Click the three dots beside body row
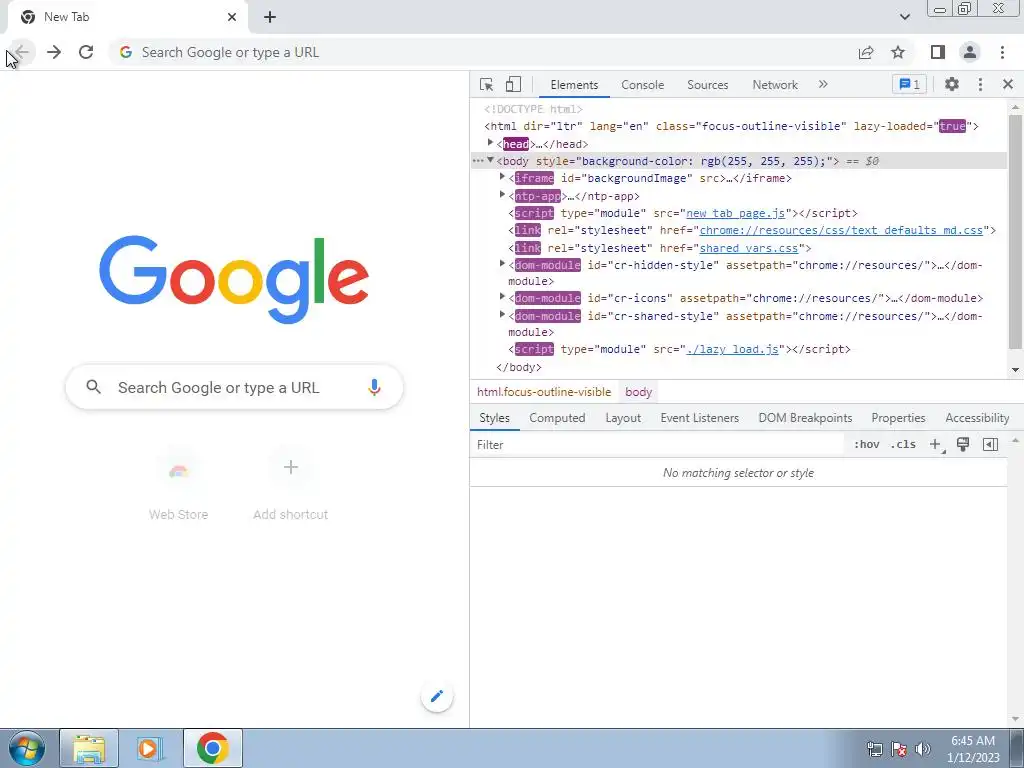Screen dimensions: 1024x768 478,161
